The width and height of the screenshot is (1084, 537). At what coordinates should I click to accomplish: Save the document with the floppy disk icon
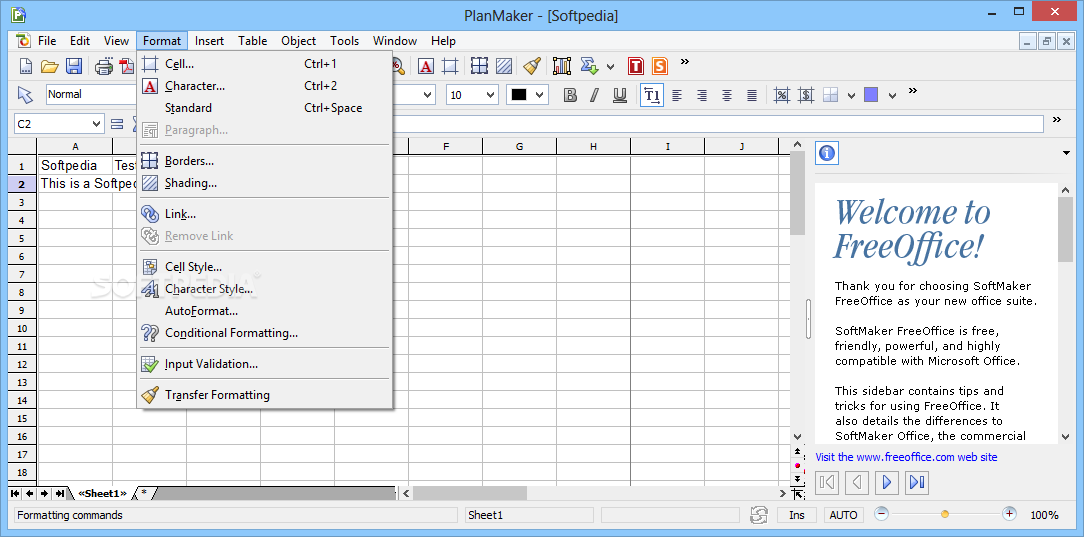tap(74, 66)
